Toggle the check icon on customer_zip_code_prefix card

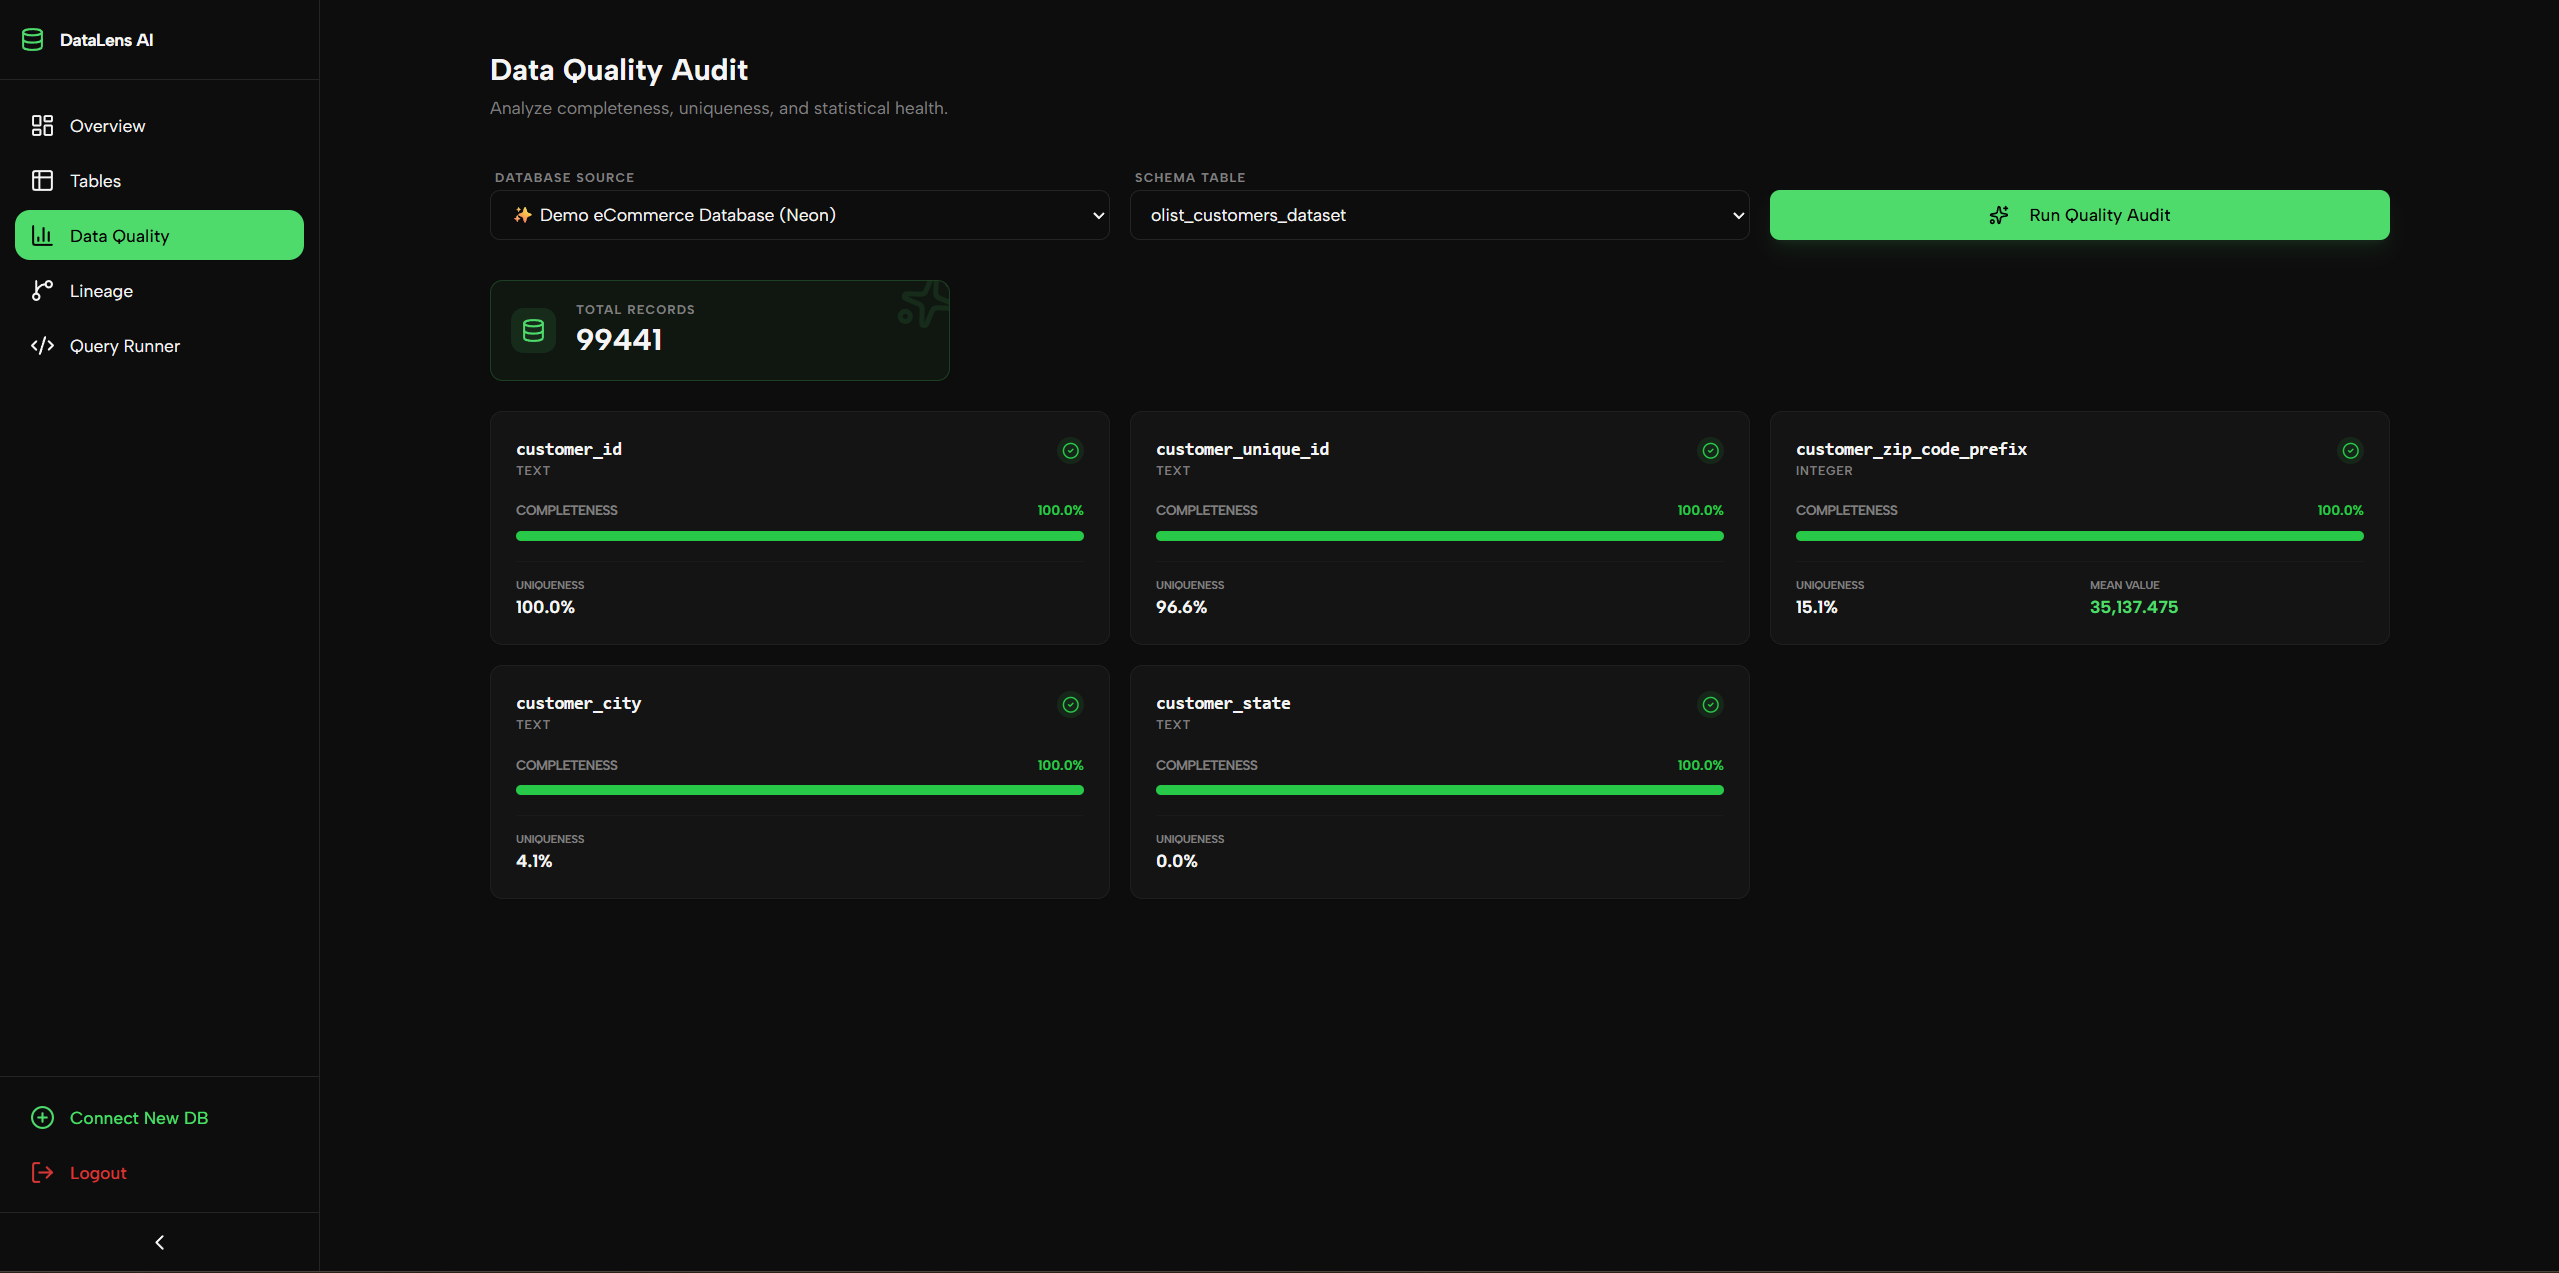click(2350, 451)
